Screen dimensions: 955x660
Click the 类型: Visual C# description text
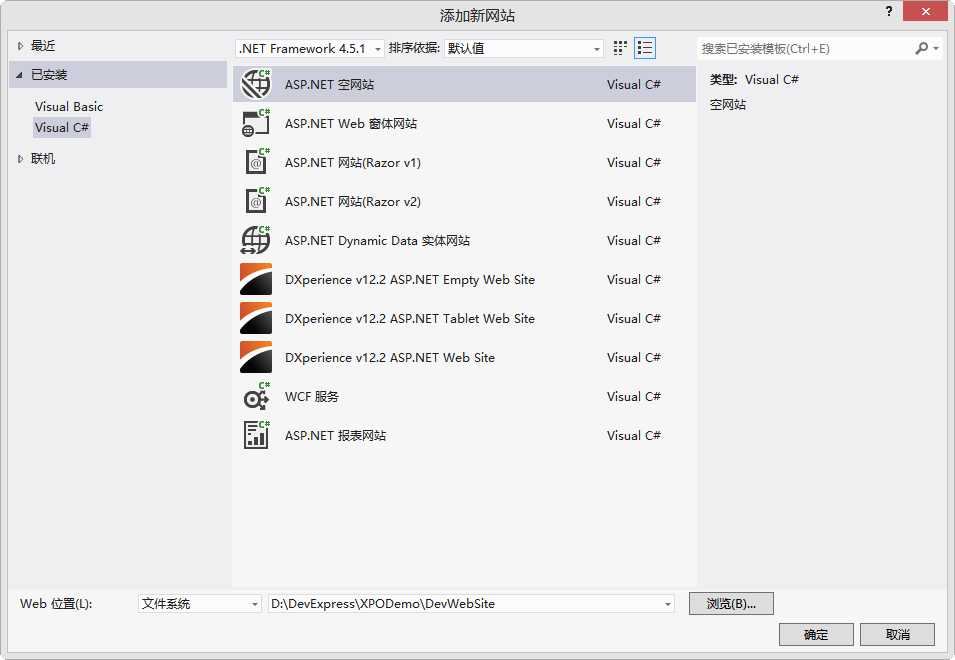(754, 79)
